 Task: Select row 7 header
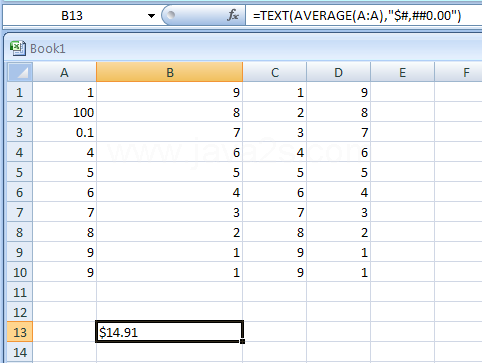pyautogui.click(x=20, y=212)
